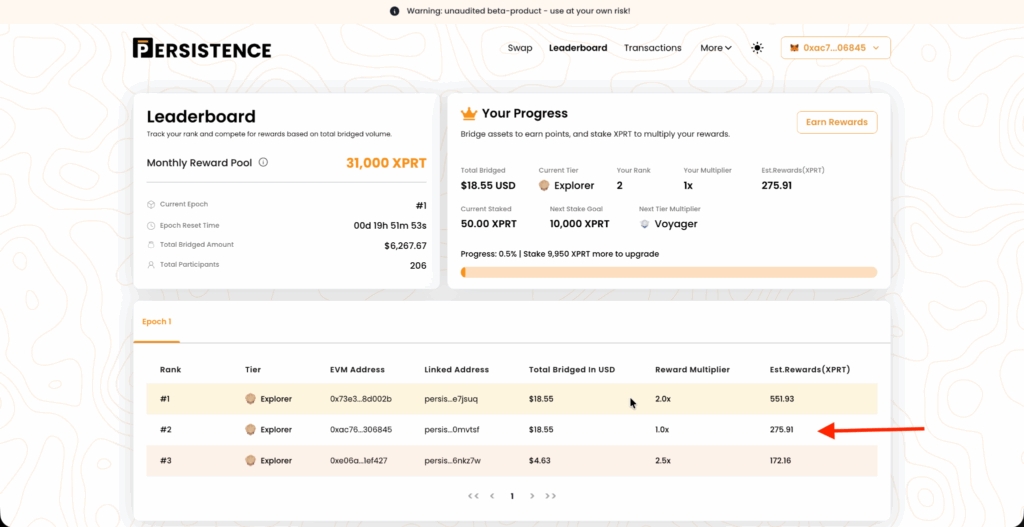The height and width of the screenshot is (527, 1024).
Task: Click the Earn Rewards button
Action: tap(836, 122)
